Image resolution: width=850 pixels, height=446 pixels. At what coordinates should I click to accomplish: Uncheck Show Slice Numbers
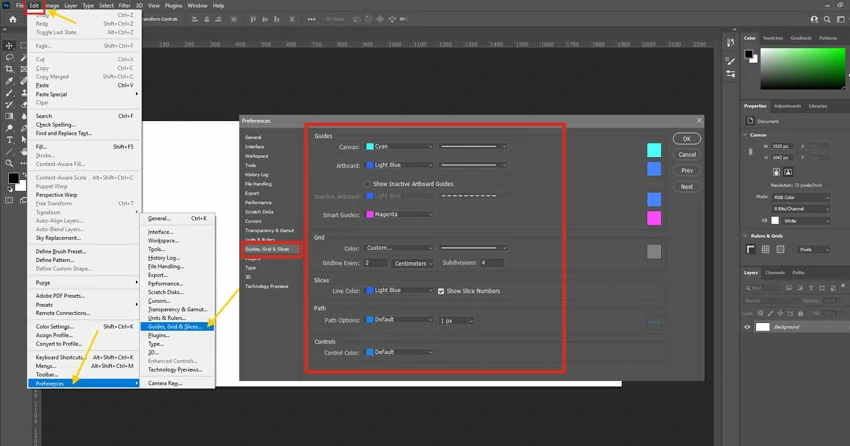pos(441,291)
